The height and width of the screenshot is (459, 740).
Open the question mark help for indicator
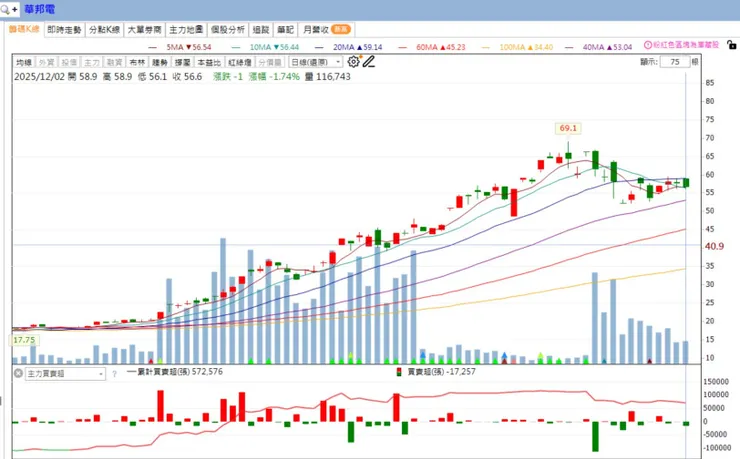point(114,374)
